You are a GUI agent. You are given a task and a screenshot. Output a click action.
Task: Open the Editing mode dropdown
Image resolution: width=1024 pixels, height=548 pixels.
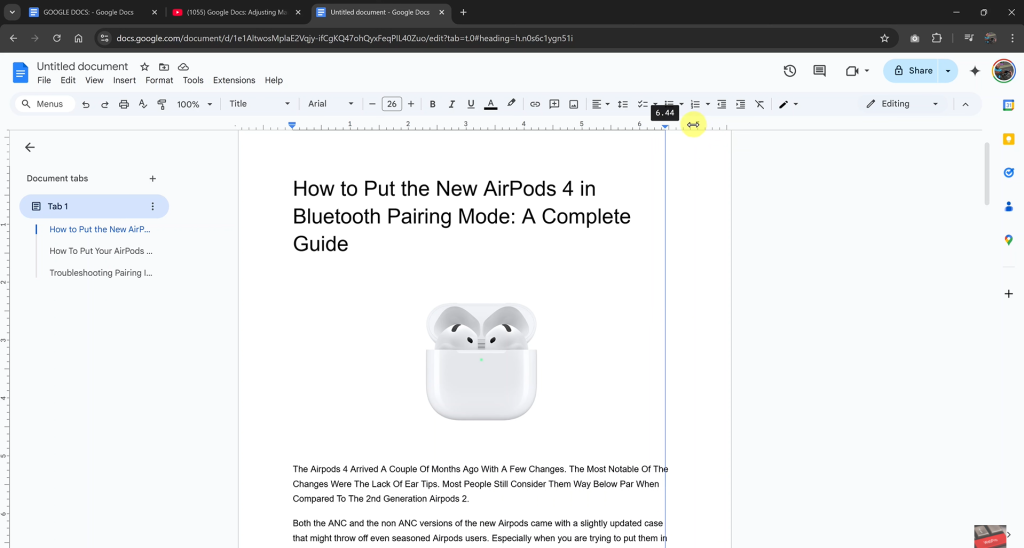click(x=903, y=104)
